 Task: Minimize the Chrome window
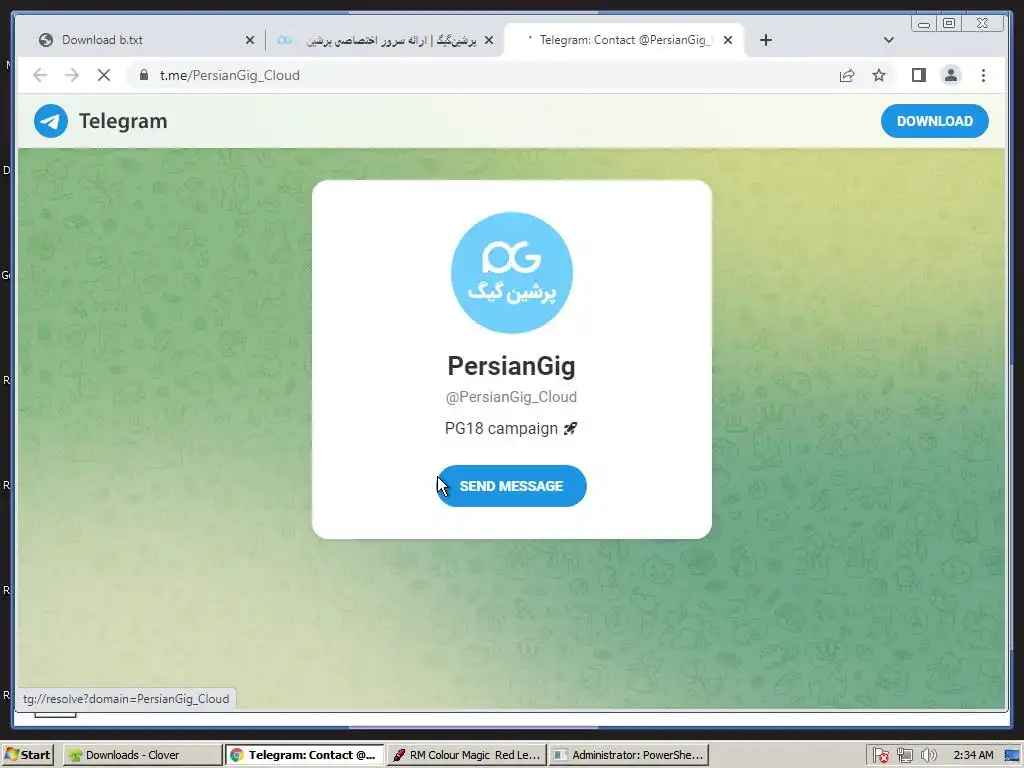923,24
